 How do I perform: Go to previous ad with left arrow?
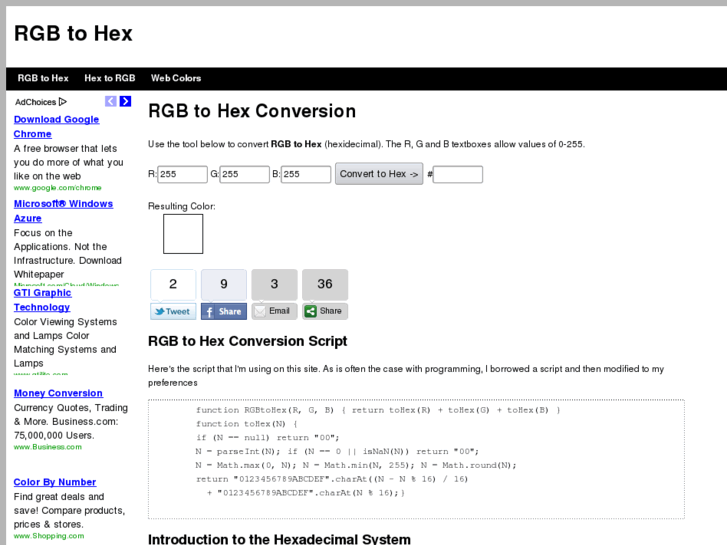pos(111,101)
